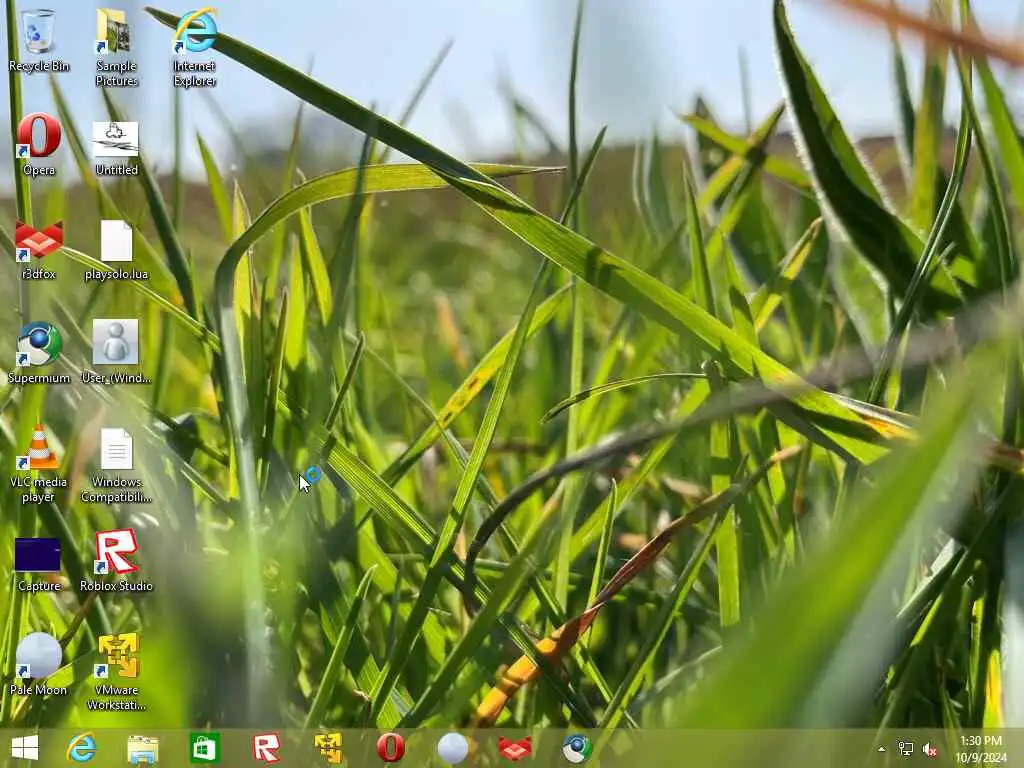Select the Internet Explorer desktop shortcut
This screenshot has height=768, width=1024.
(195, 47)
